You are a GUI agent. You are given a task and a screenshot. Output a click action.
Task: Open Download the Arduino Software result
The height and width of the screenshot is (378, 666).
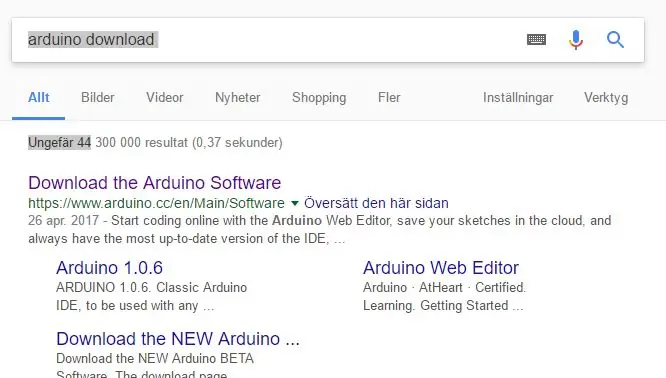pyautogui.click(x=155, y=183)
